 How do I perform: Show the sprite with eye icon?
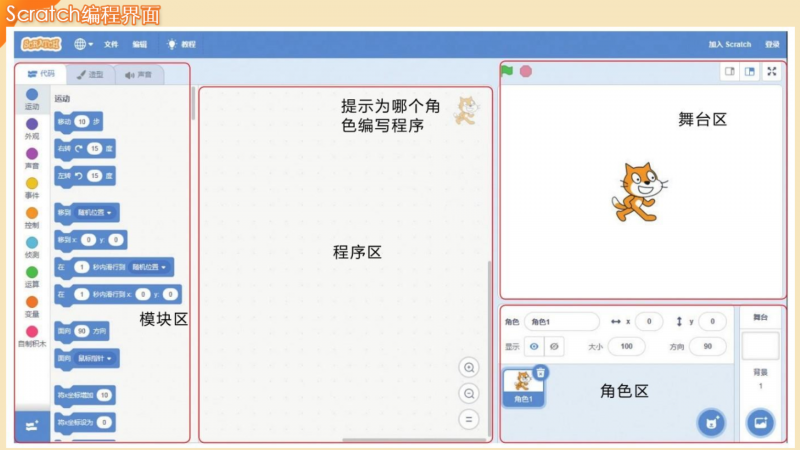click(534, 347)
